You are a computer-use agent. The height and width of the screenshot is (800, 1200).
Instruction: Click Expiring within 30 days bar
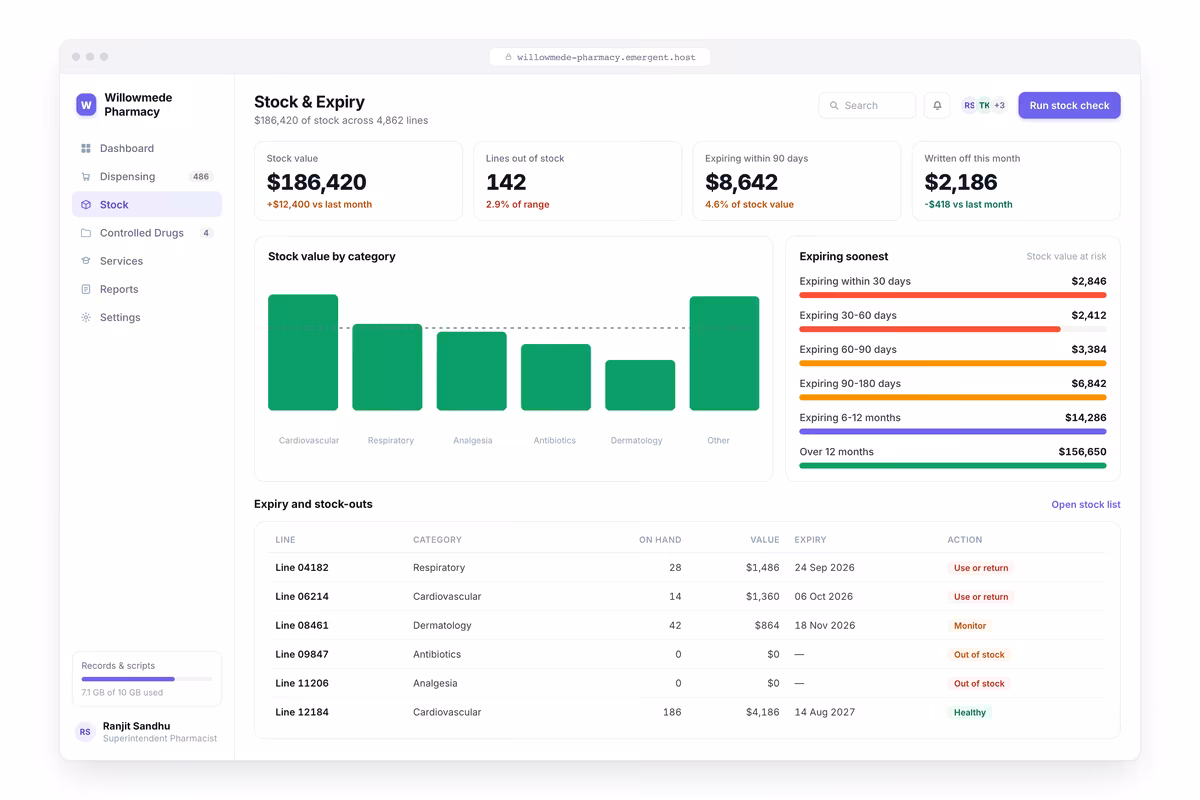(953, 295)
